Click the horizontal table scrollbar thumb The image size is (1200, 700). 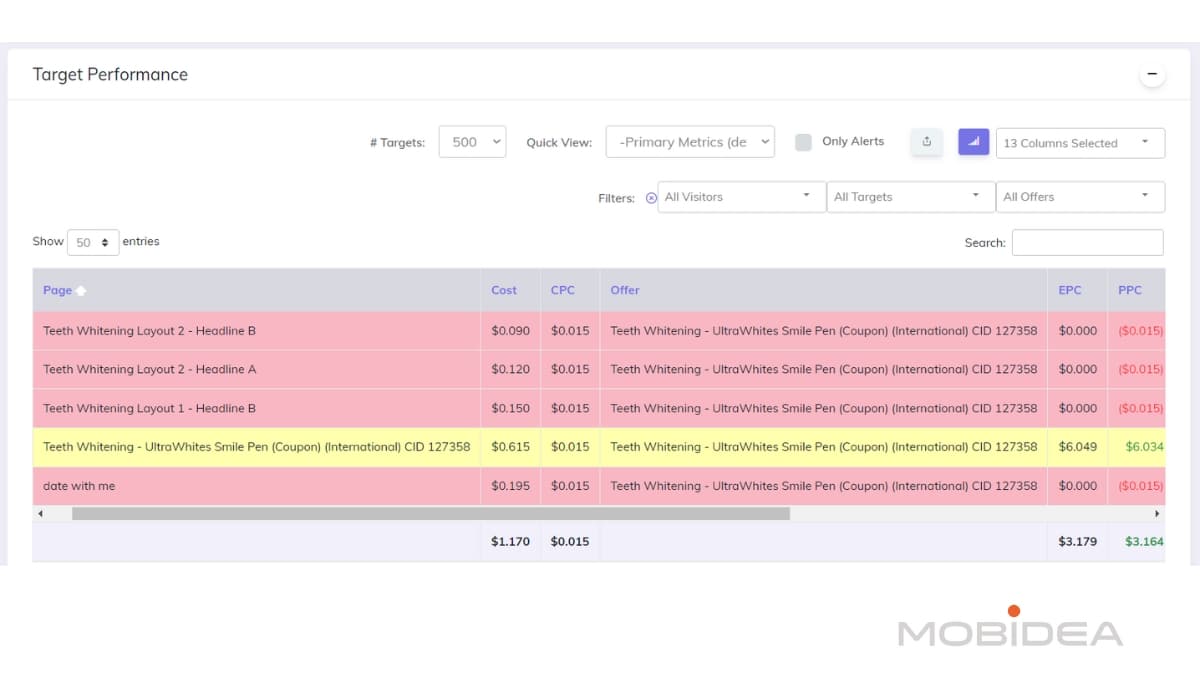pos(431,514)
